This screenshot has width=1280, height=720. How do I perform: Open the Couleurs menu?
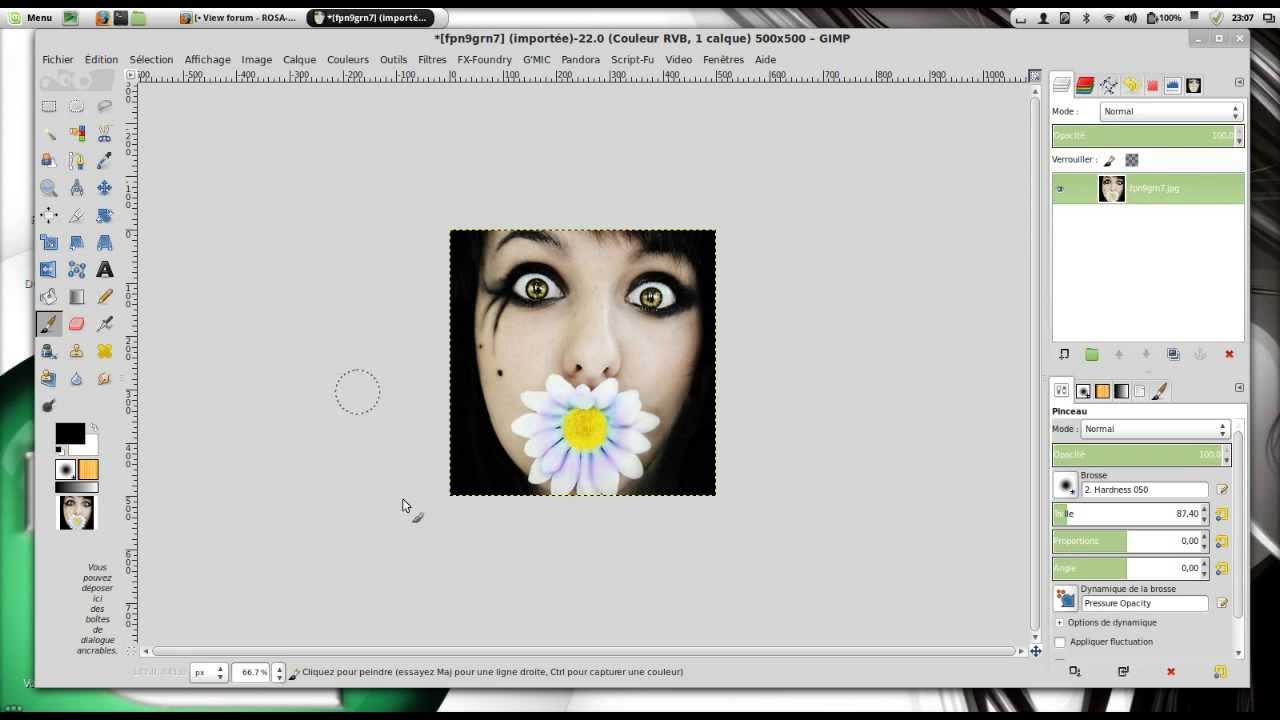point(348,59)
